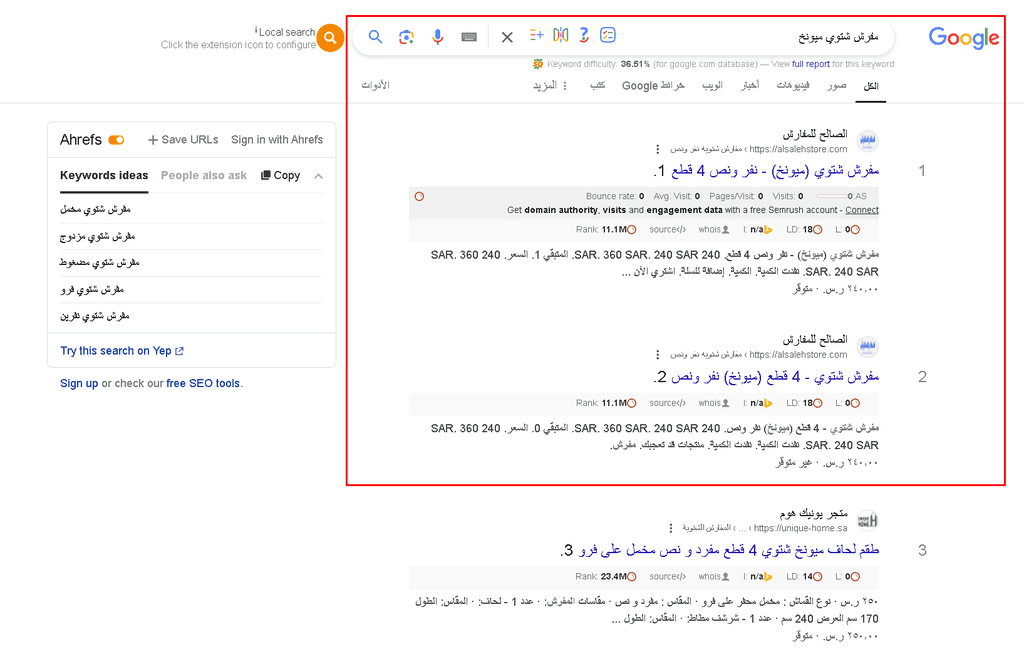
Task: Open the blue title link of result 2
Action: click(775, 377)
